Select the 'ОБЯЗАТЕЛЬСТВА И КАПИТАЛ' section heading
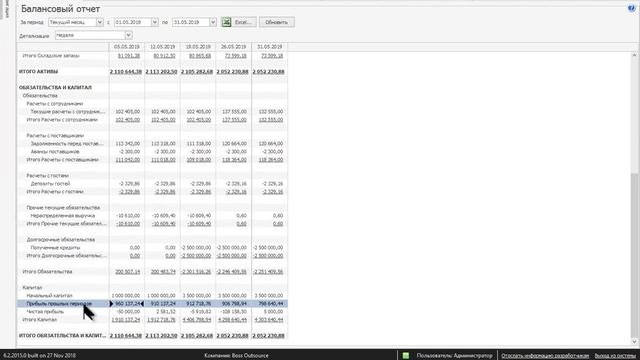 pos(55,87)
